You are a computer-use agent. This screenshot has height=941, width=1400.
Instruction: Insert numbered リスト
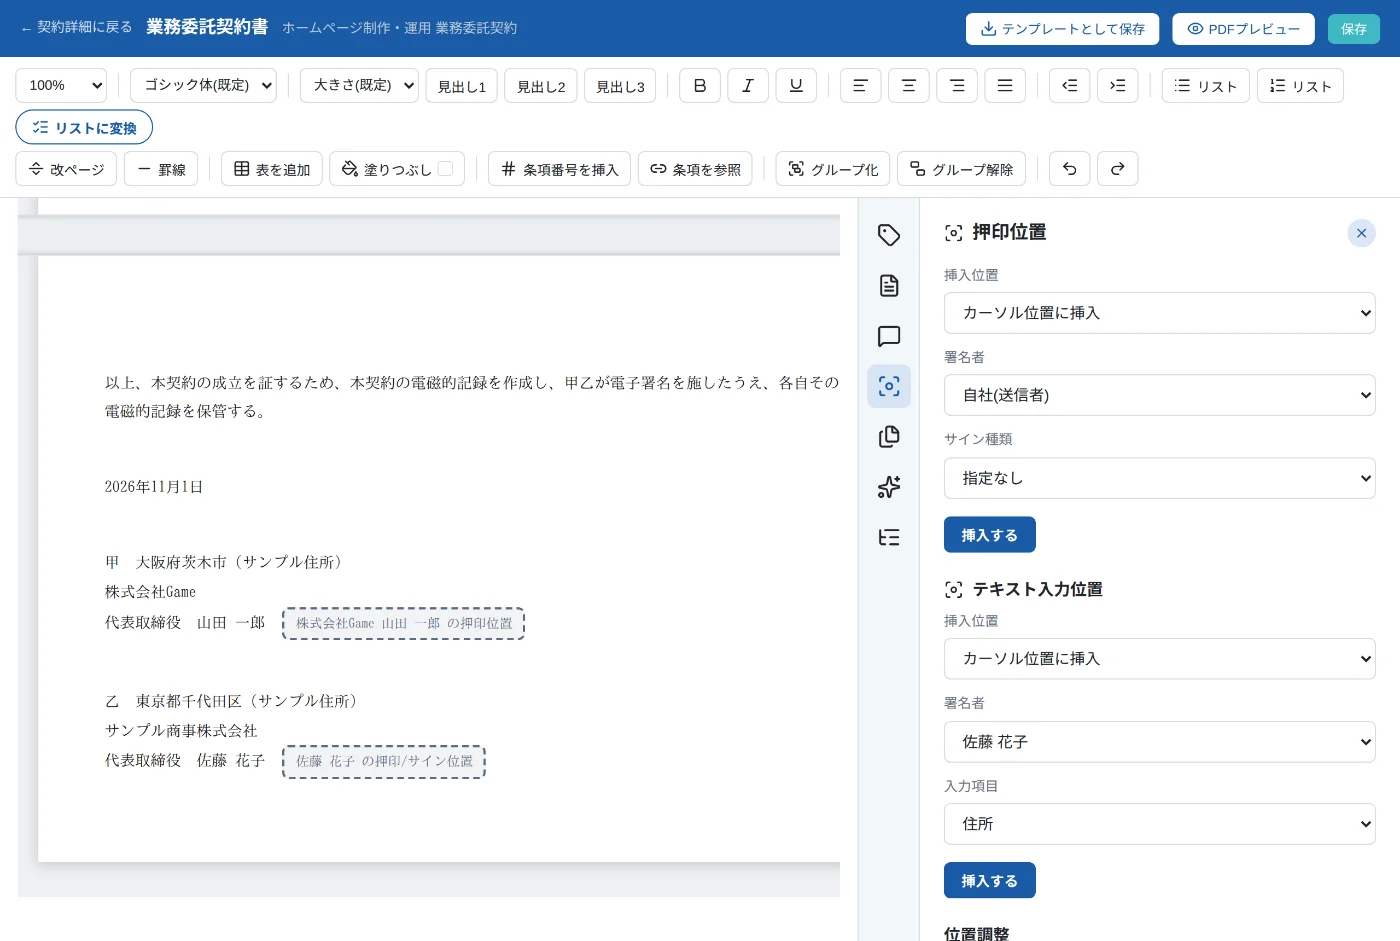click(1300, 86)
